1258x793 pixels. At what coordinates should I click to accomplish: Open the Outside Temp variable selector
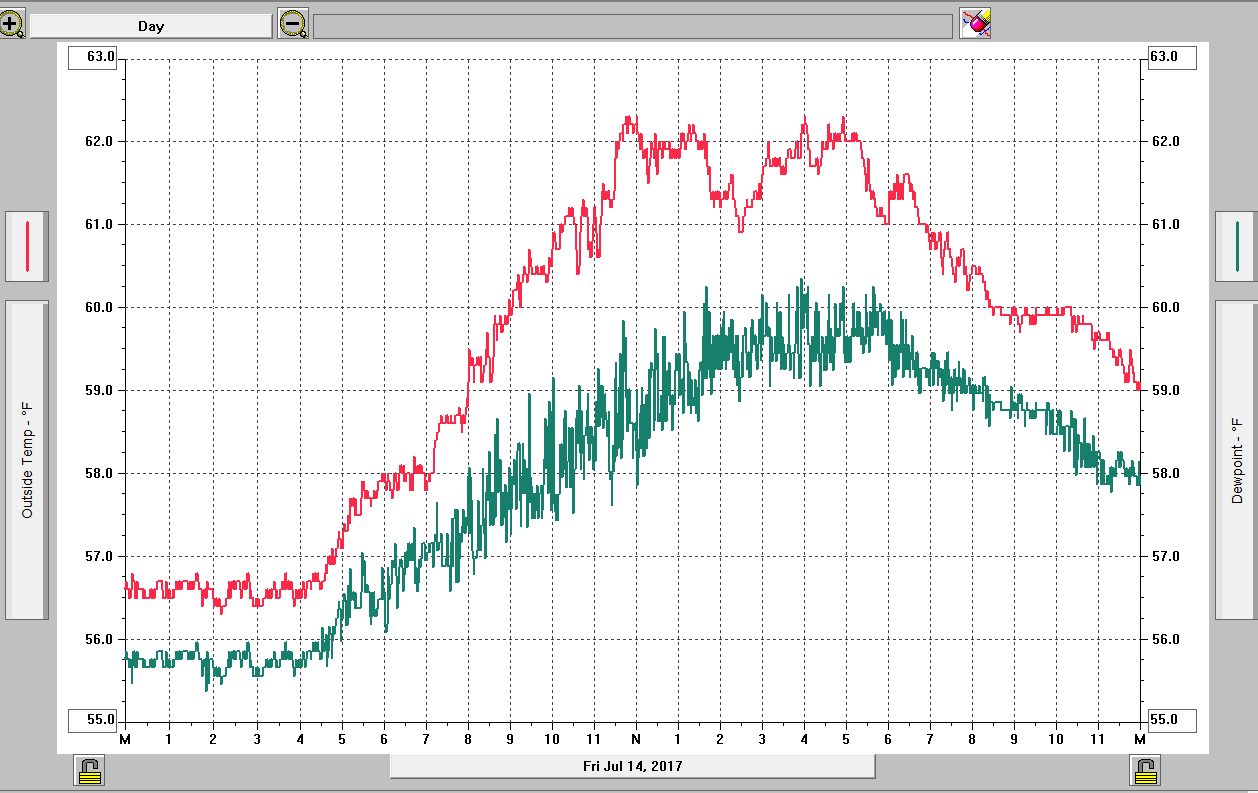coord(27,460)
